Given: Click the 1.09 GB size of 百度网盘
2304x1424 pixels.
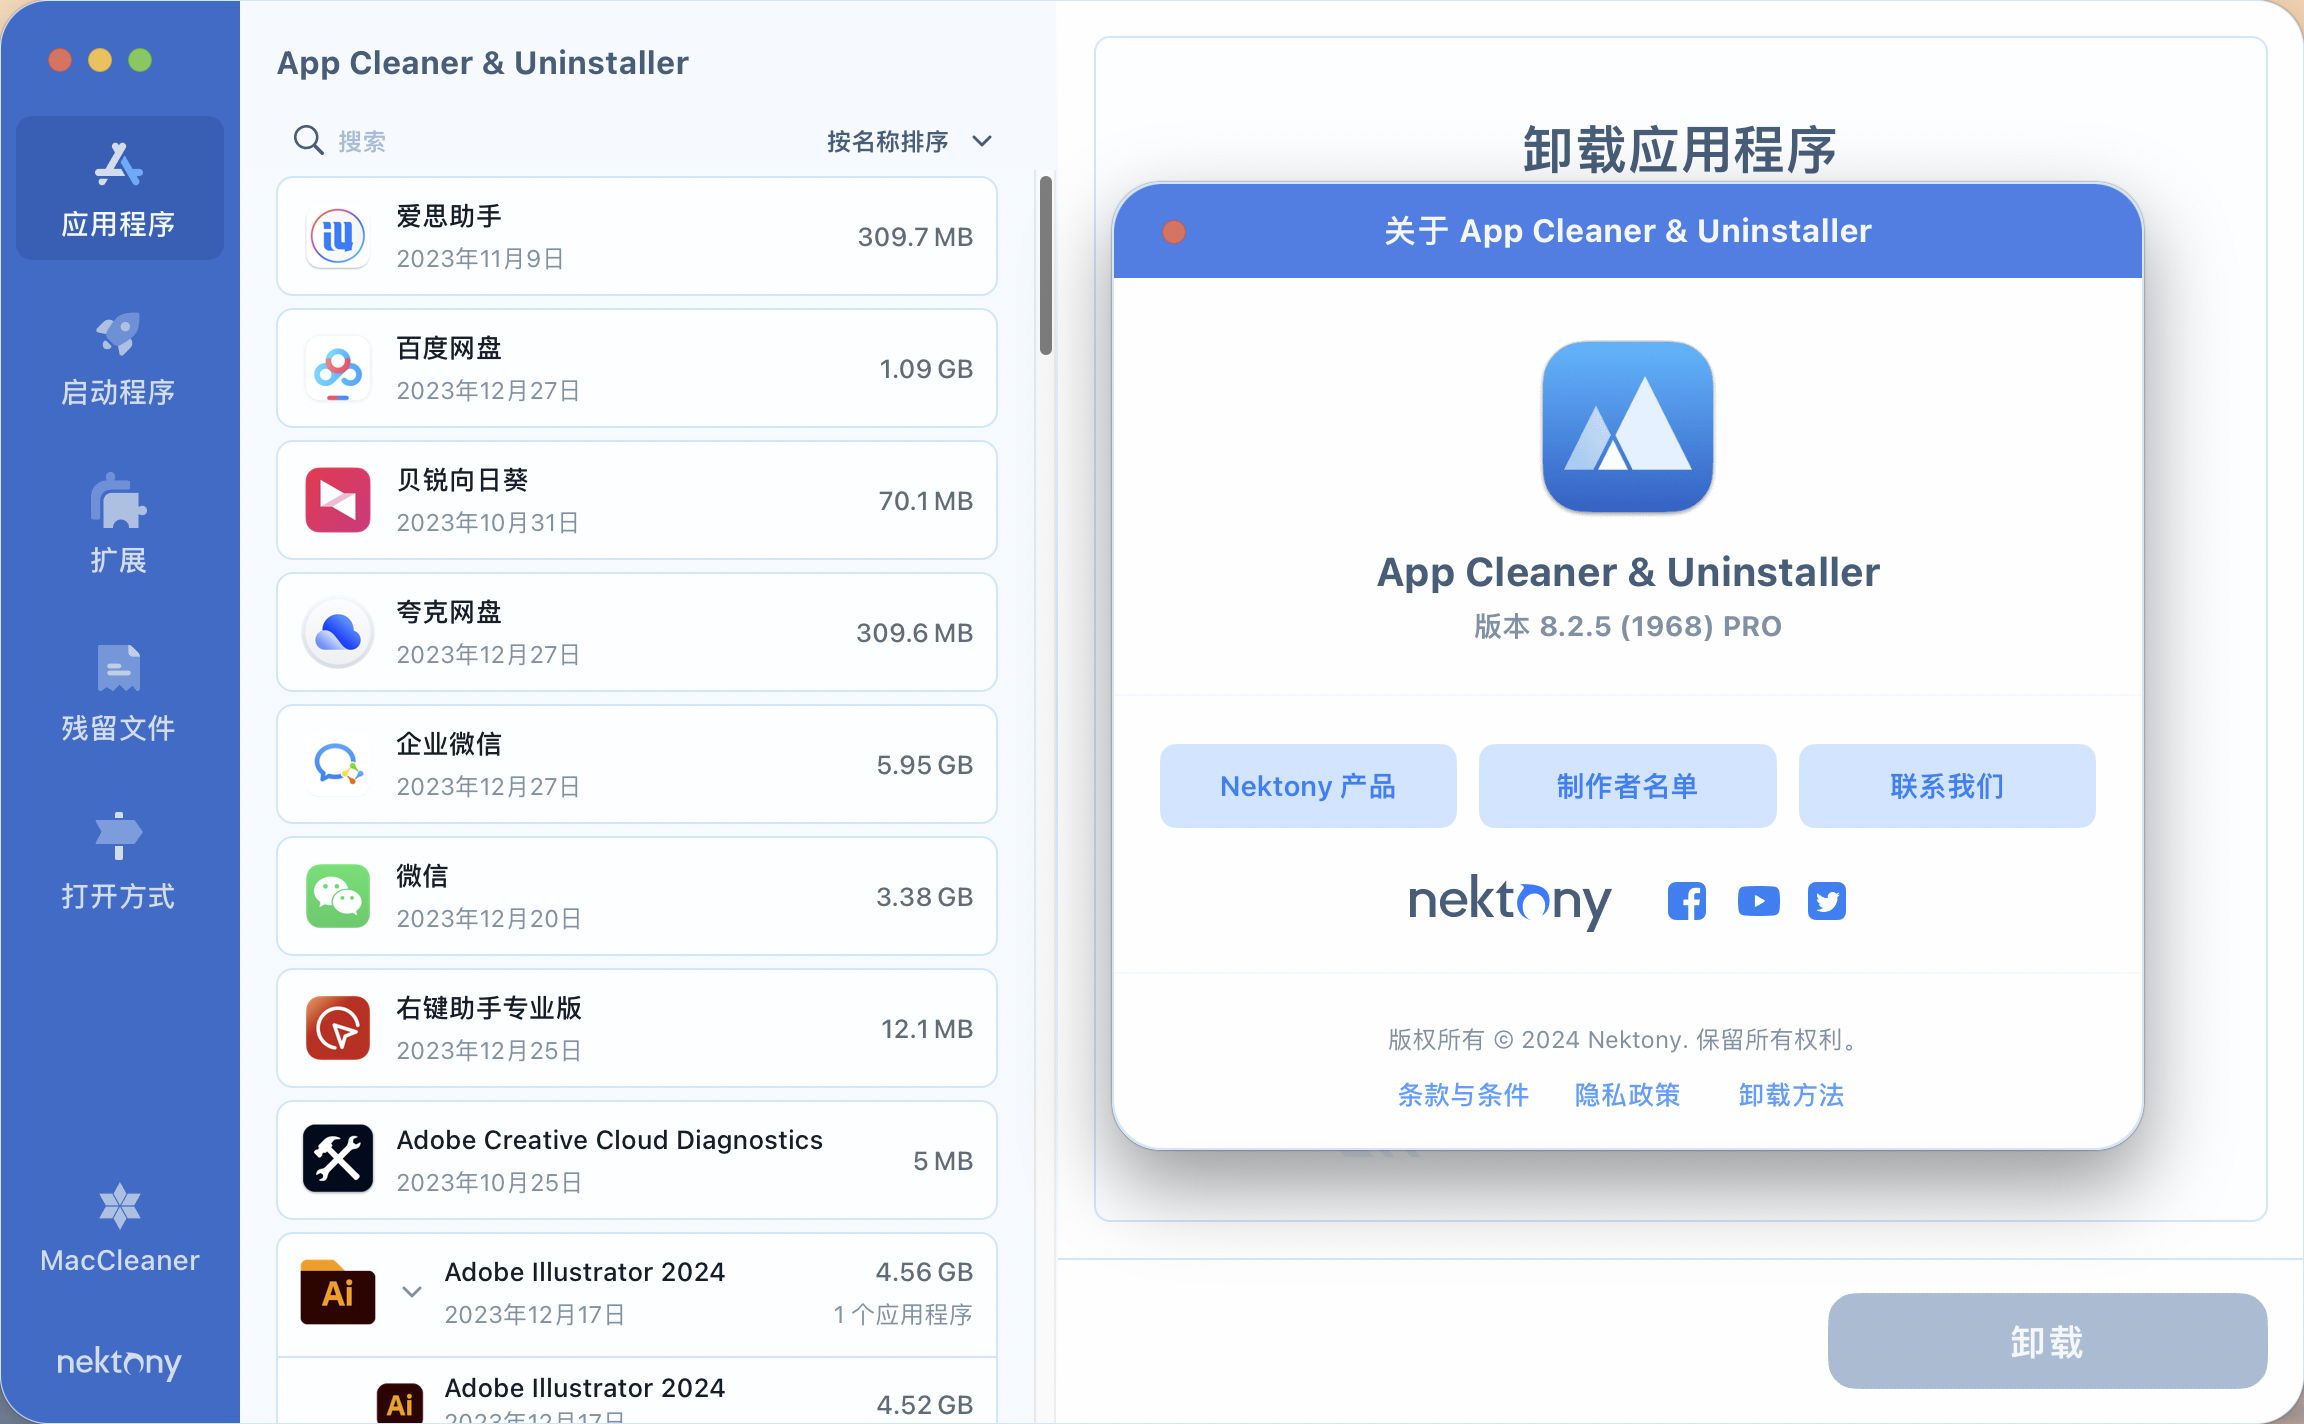Looking at the screenshot, I should pyautogui.click(x=926, y=369).
